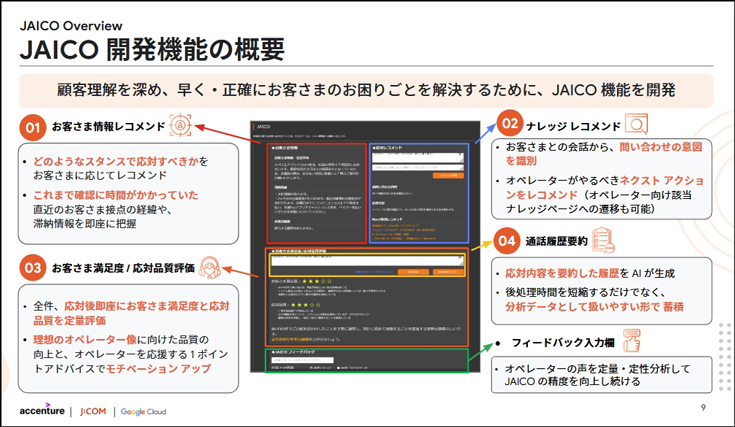Click the clipboard document icon beside 通話履歴要約

[x=603, y=240]
